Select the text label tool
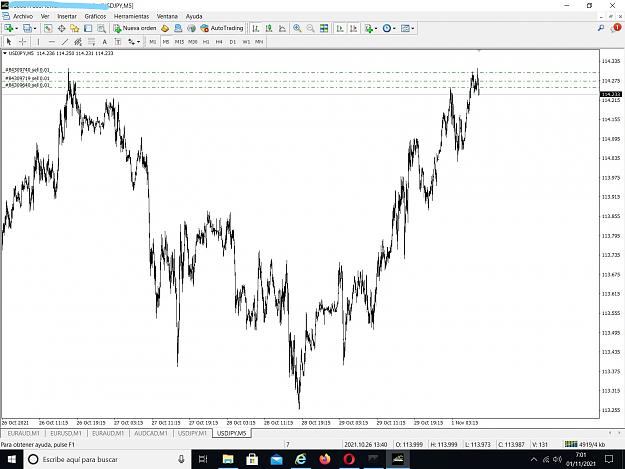This screenshot has width=625, height=469. pyautogui.click(x=118, y=41)
